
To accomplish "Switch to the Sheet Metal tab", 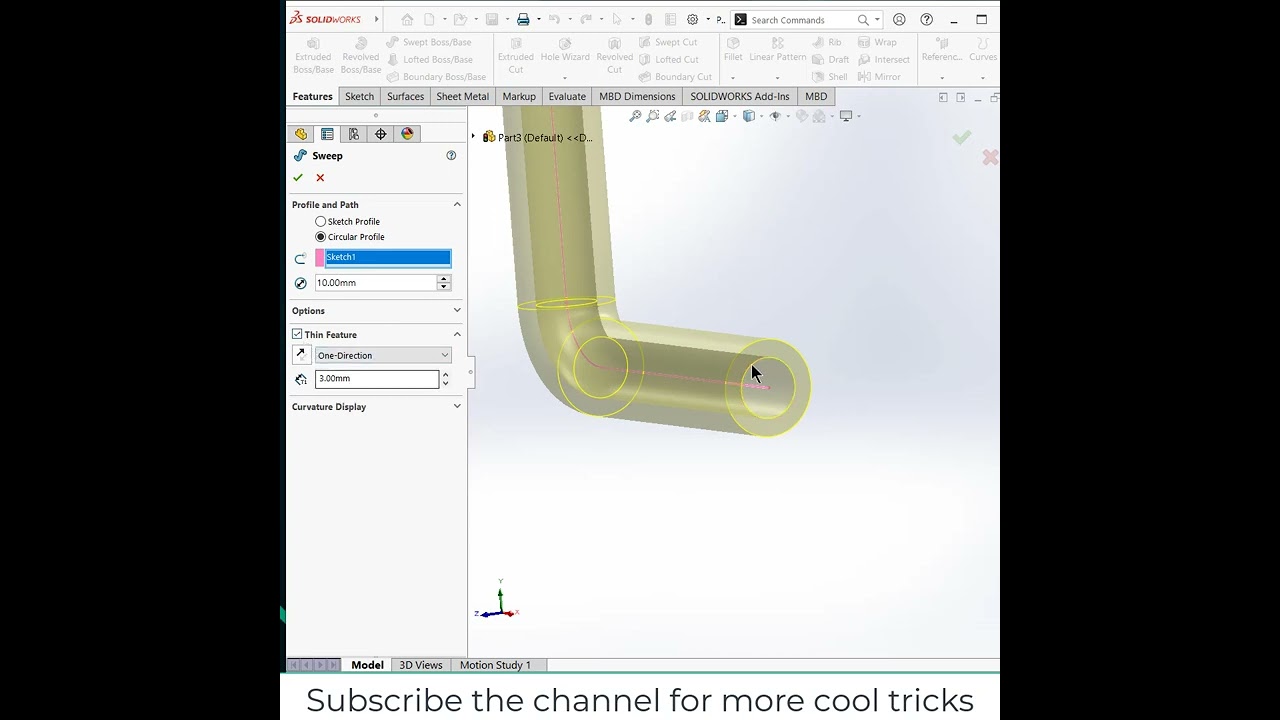I will [462, 97].
